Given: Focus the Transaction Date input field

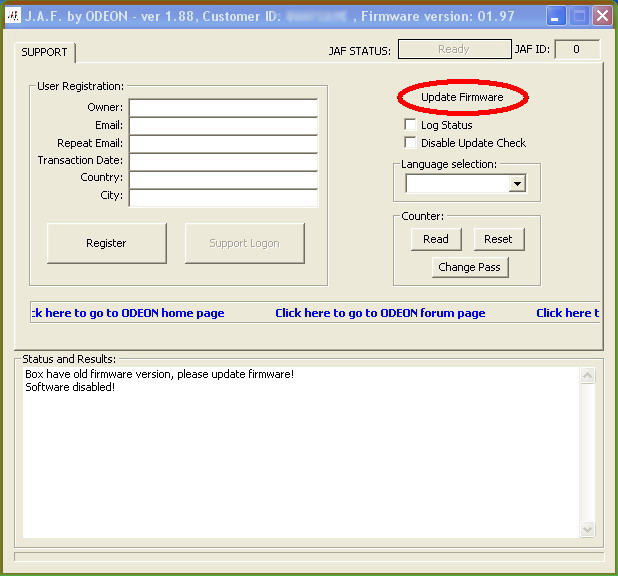Looking at the screenshot, I should (x=223, y=162).
